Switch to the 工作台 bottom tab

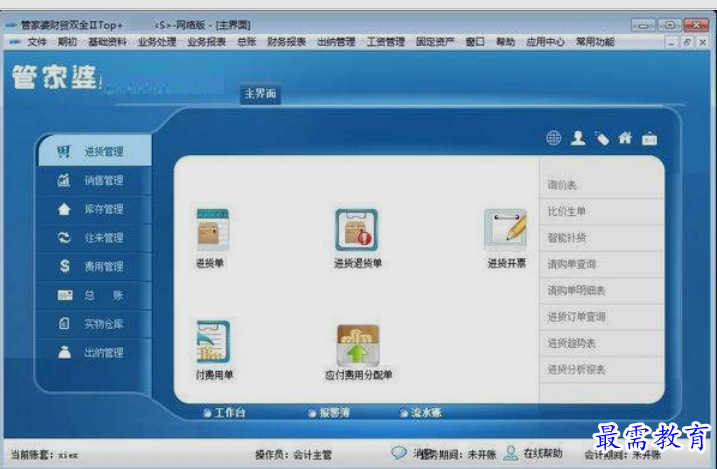tap(225, 413)
